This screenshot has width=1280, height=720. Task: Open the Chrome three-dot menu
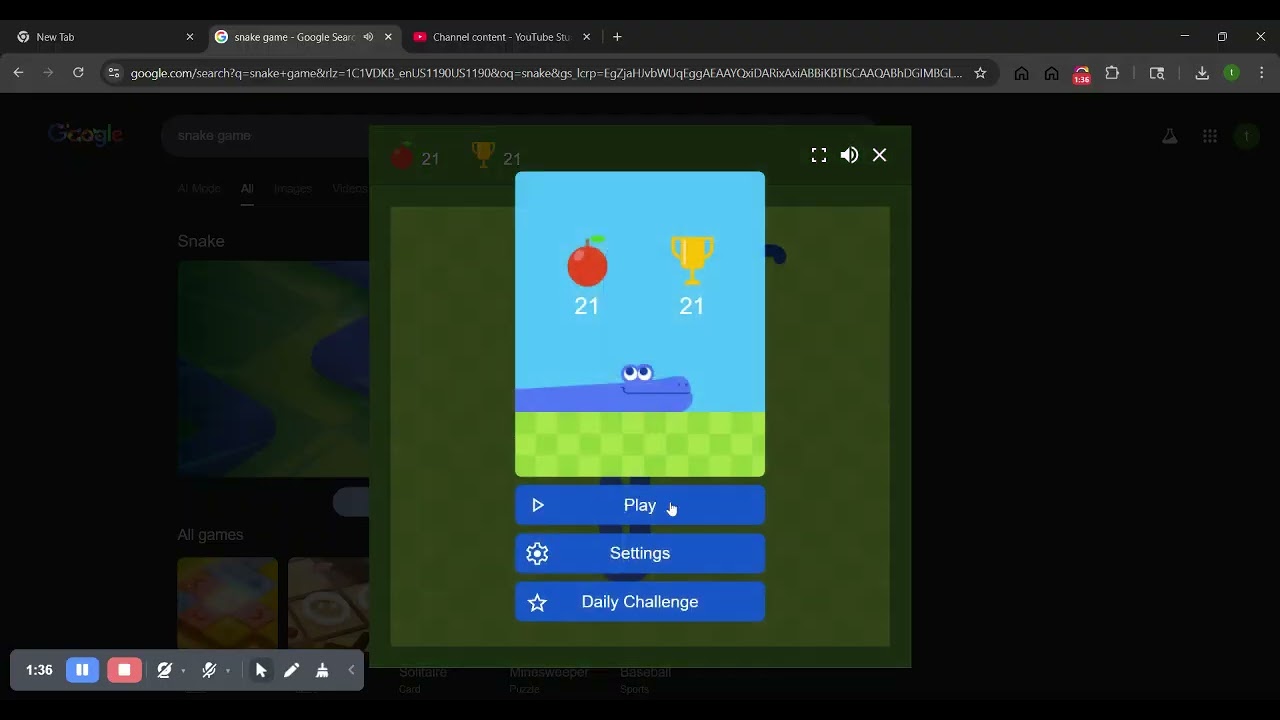[1262, 73]
